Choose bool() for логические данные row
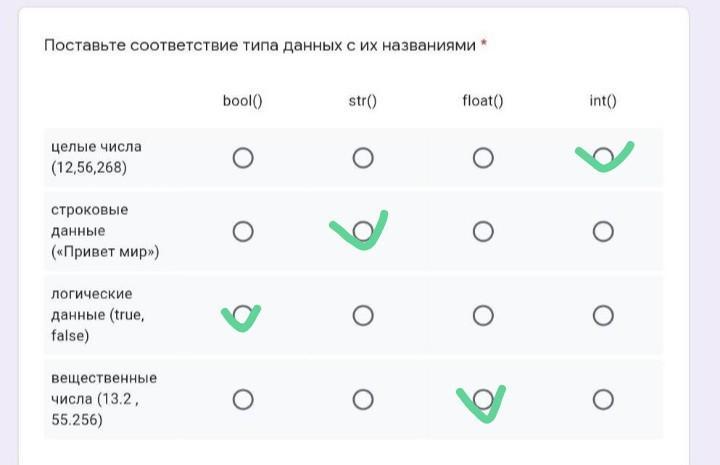720x465 pixels. click(x=243, y=315)
